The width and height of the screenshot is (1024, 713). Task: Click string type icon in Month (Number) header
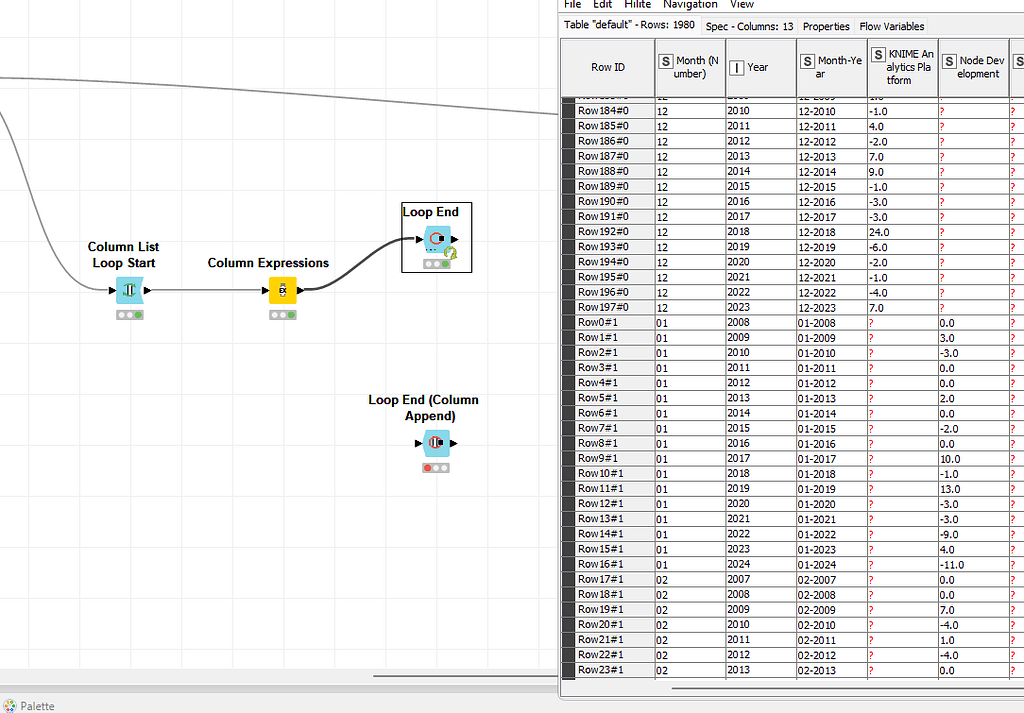point(665,61)
